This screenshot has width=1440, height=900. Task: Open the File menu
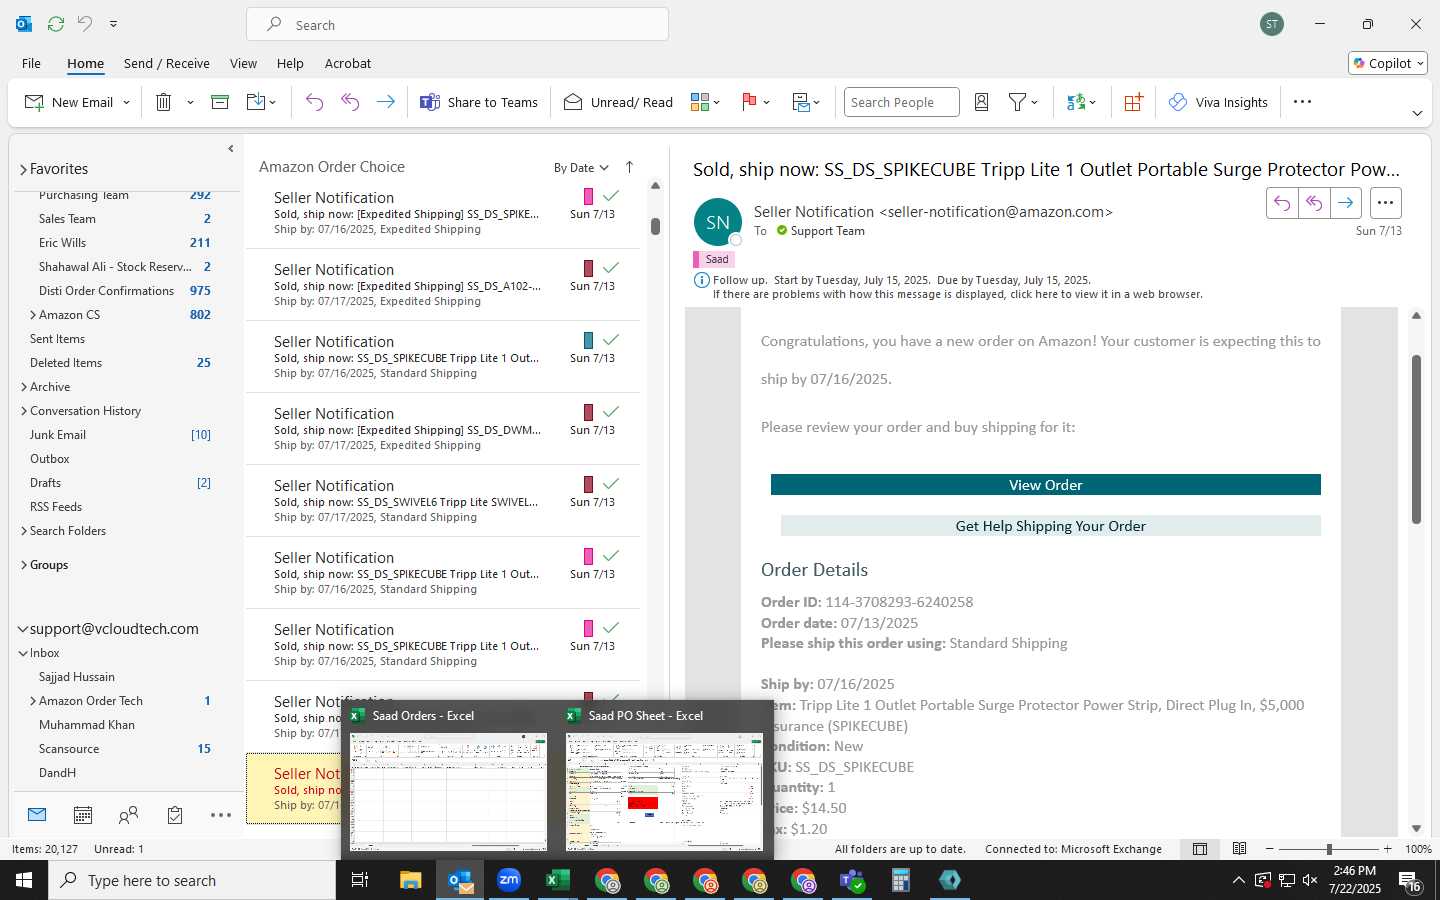pos(31,63)
